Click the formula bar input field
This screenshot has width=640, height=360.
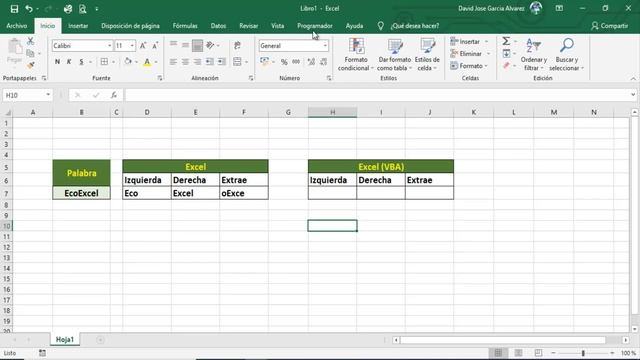377,95
